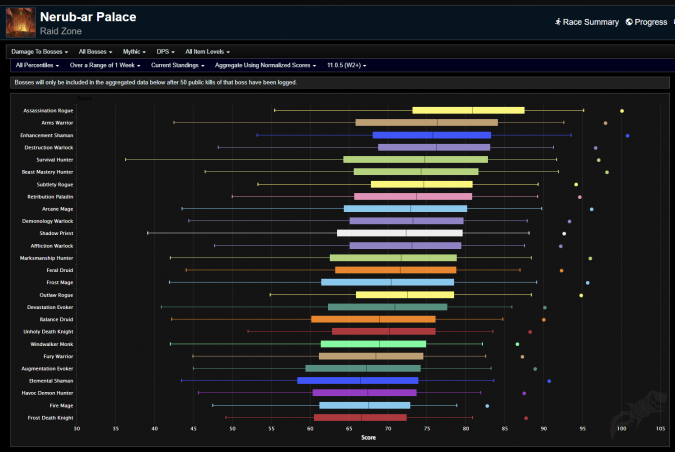Open the All Item Levels dropdown
The height and width of the screenshot is (452, 675).
tap(207, 52)
